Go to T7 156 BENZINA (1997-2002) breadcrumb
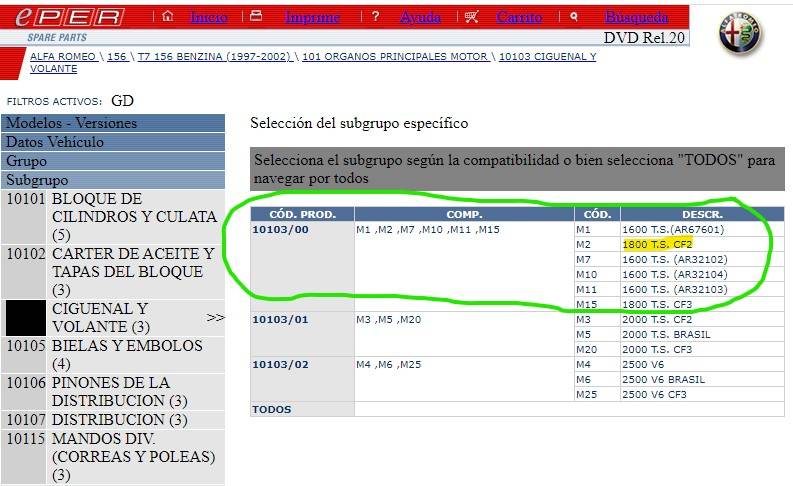Viewport: 793px width, 486px height. (x=214, y=57)
